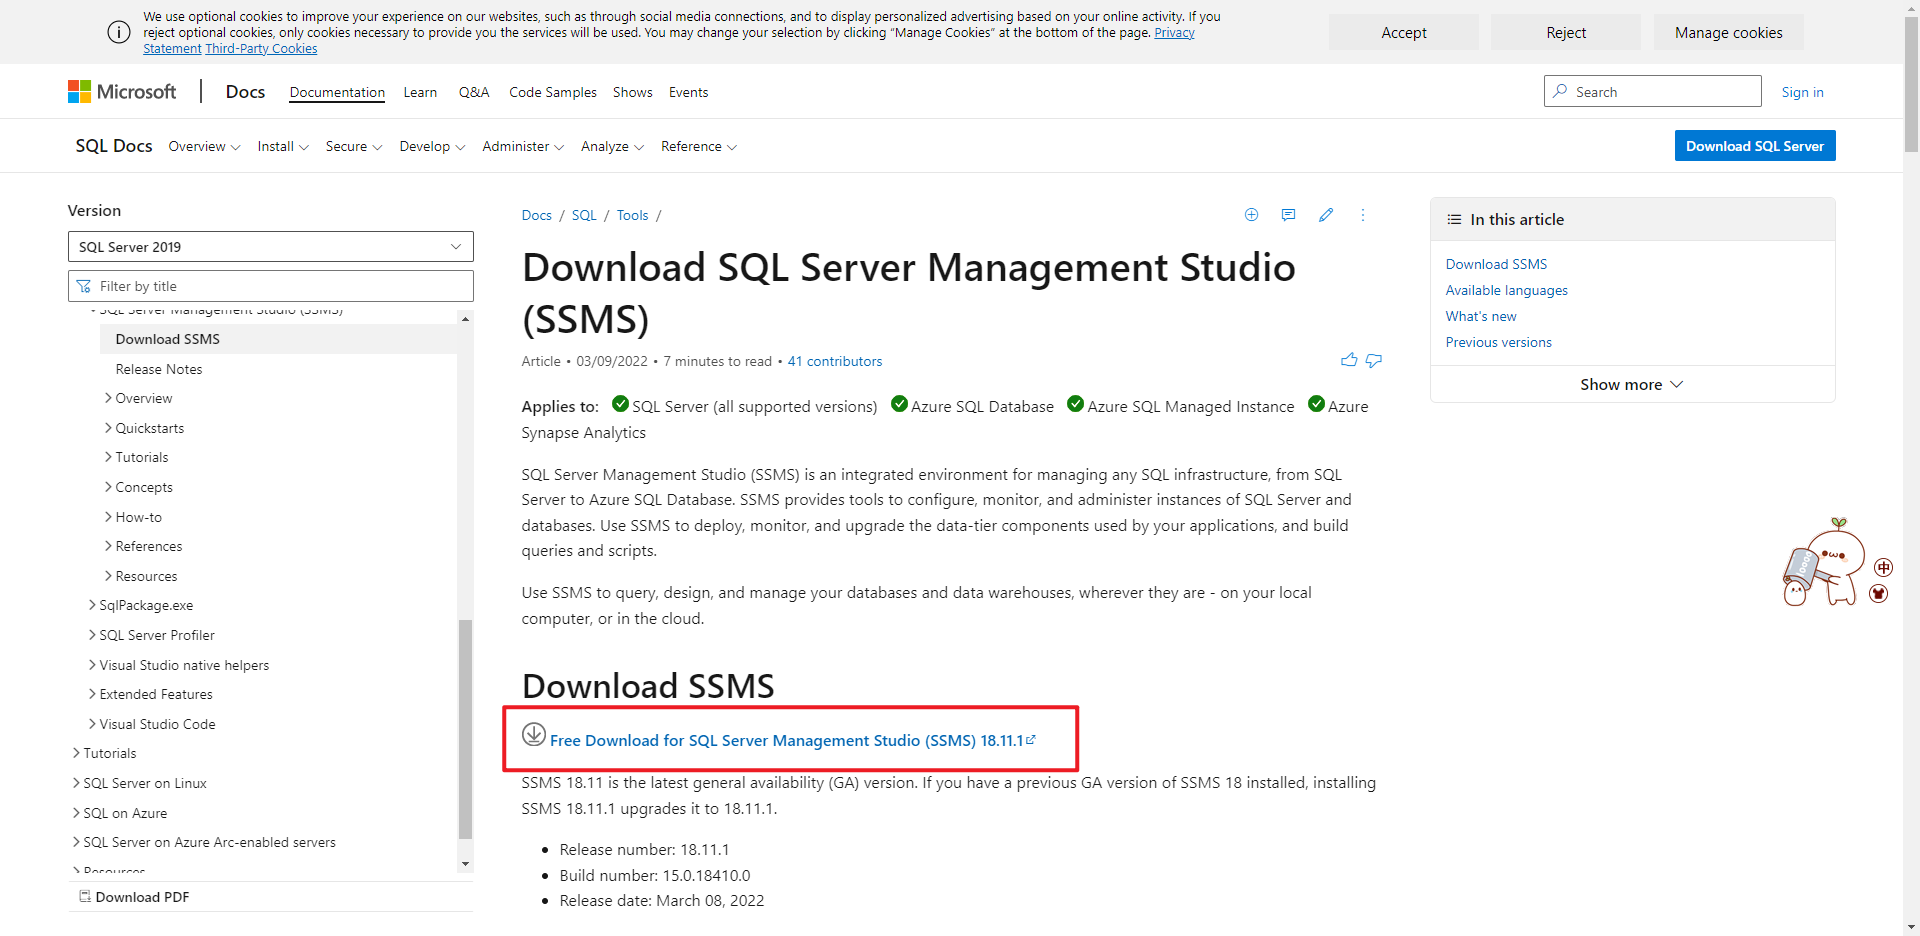Open the Shows tab

click(633, 92)
